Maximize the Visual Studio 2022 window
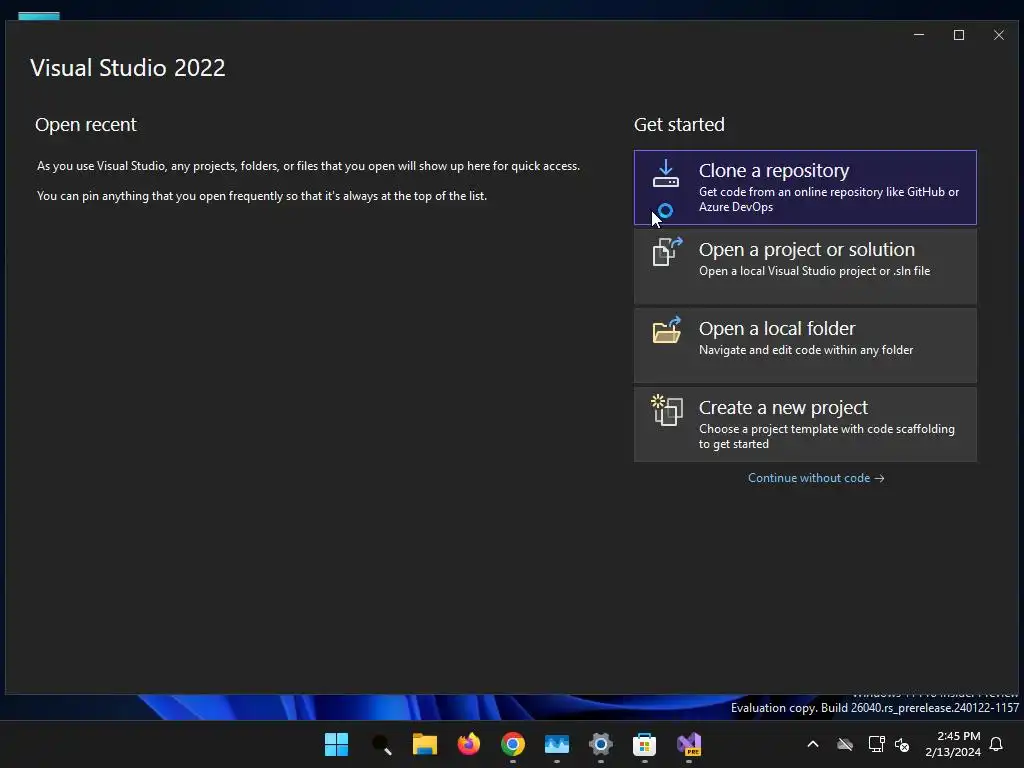Image resolution: width=1024 pixels, height=768 pixels. coord(959,35)
